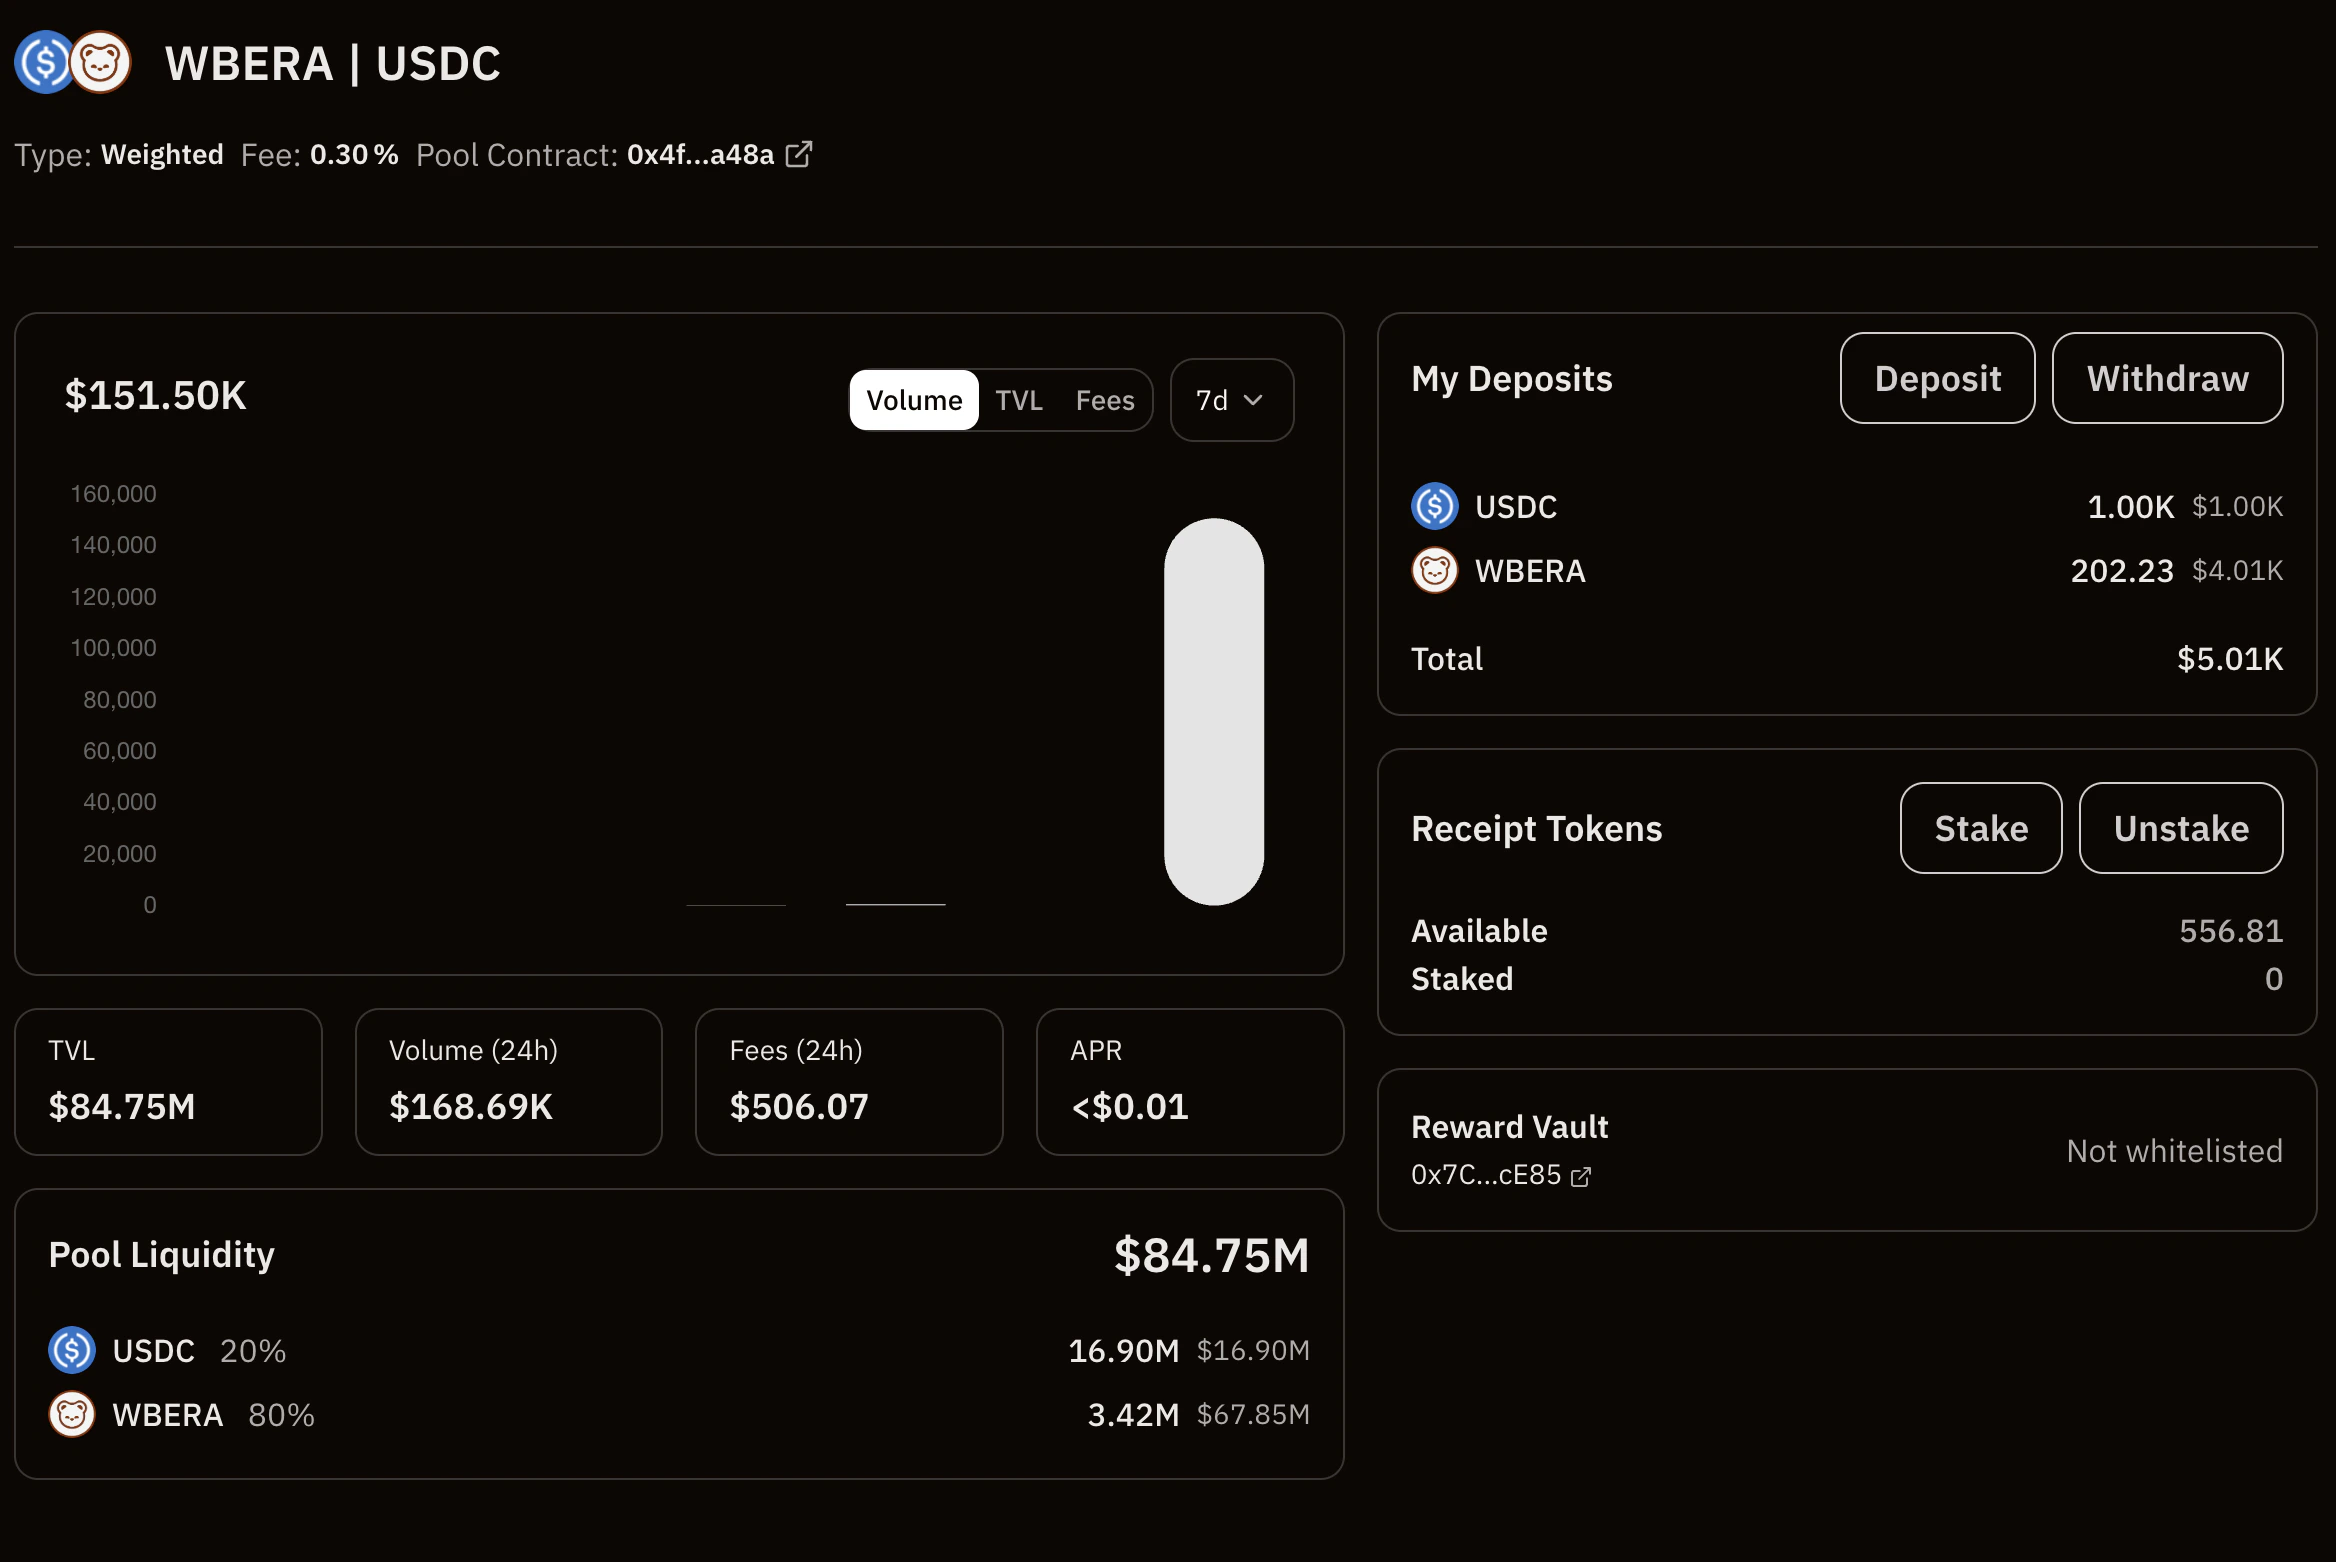Click the USDC icon in Pool Liquidity
This screenshot has height=1562, width=2336.
click(71, 1350)
